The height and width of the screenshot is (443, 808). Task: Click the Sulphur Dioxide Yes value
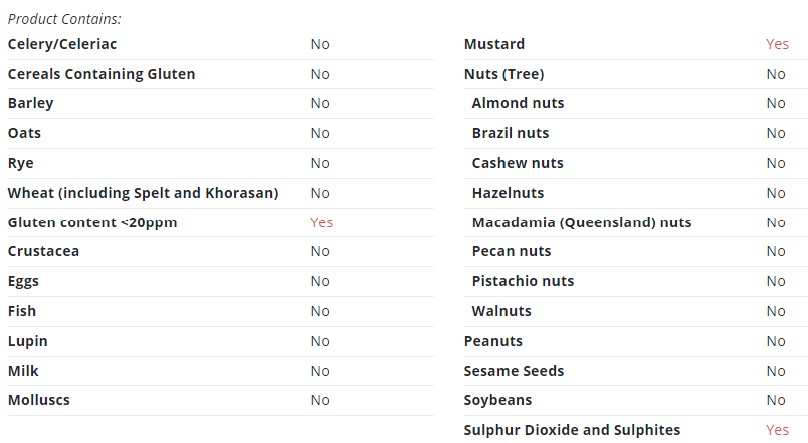coord(777,430)
